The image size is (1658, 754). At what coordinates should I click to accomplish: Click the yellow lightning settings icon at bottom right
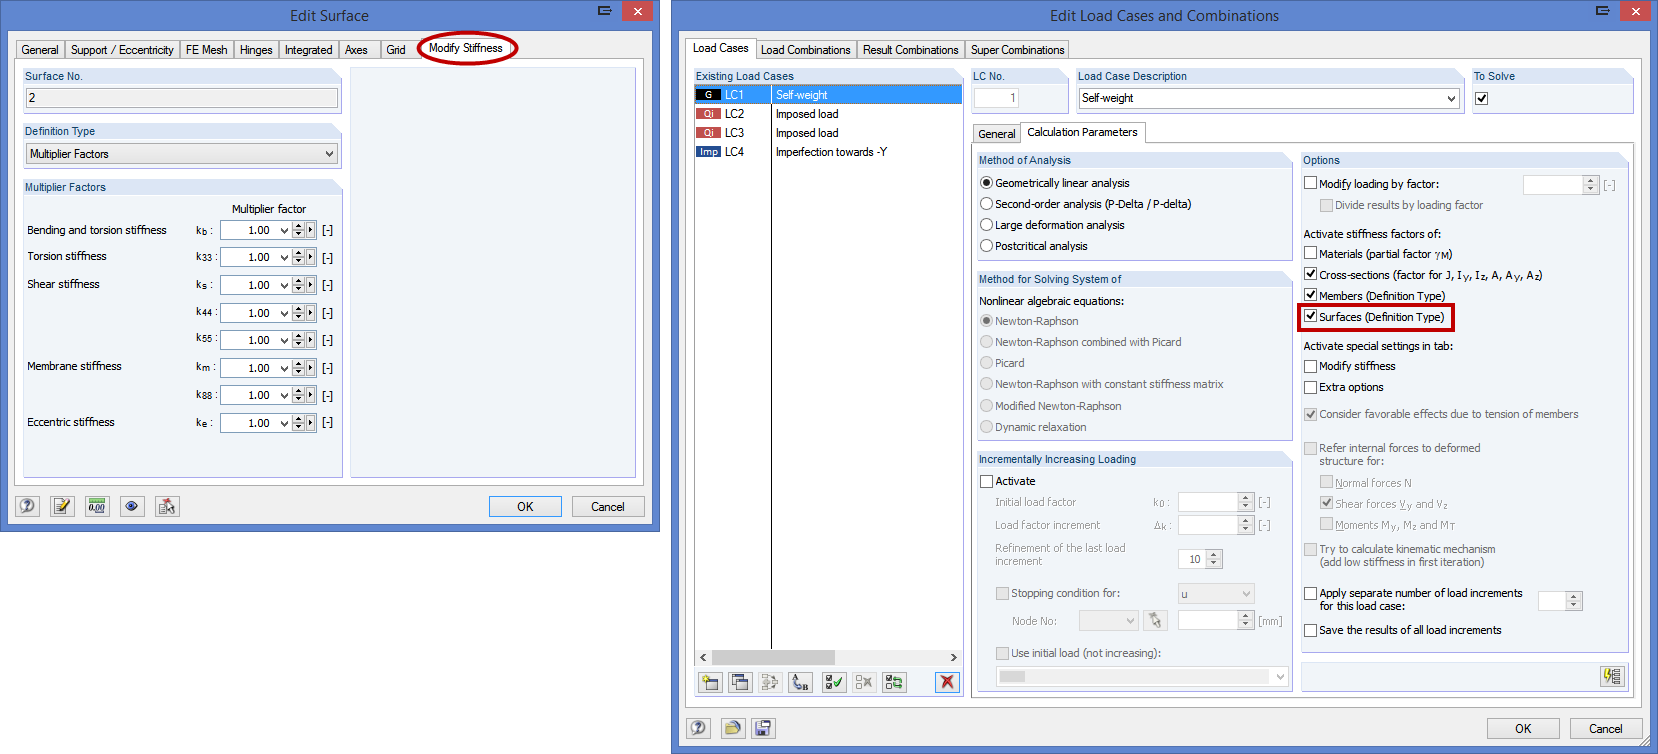tap(1612, 676)
